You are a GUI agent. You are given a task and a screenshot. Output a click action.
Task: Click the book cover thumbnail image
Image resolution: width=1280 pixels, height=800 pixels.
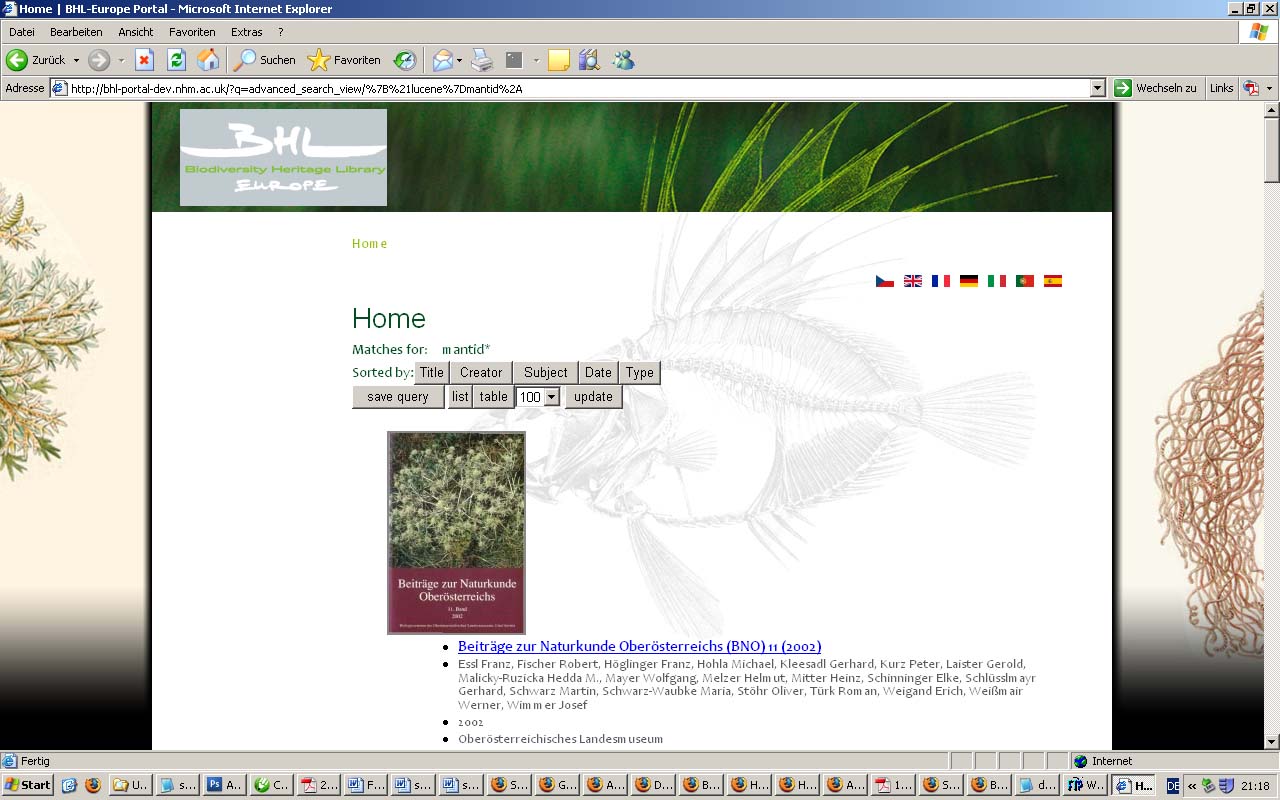coord(456,532)
